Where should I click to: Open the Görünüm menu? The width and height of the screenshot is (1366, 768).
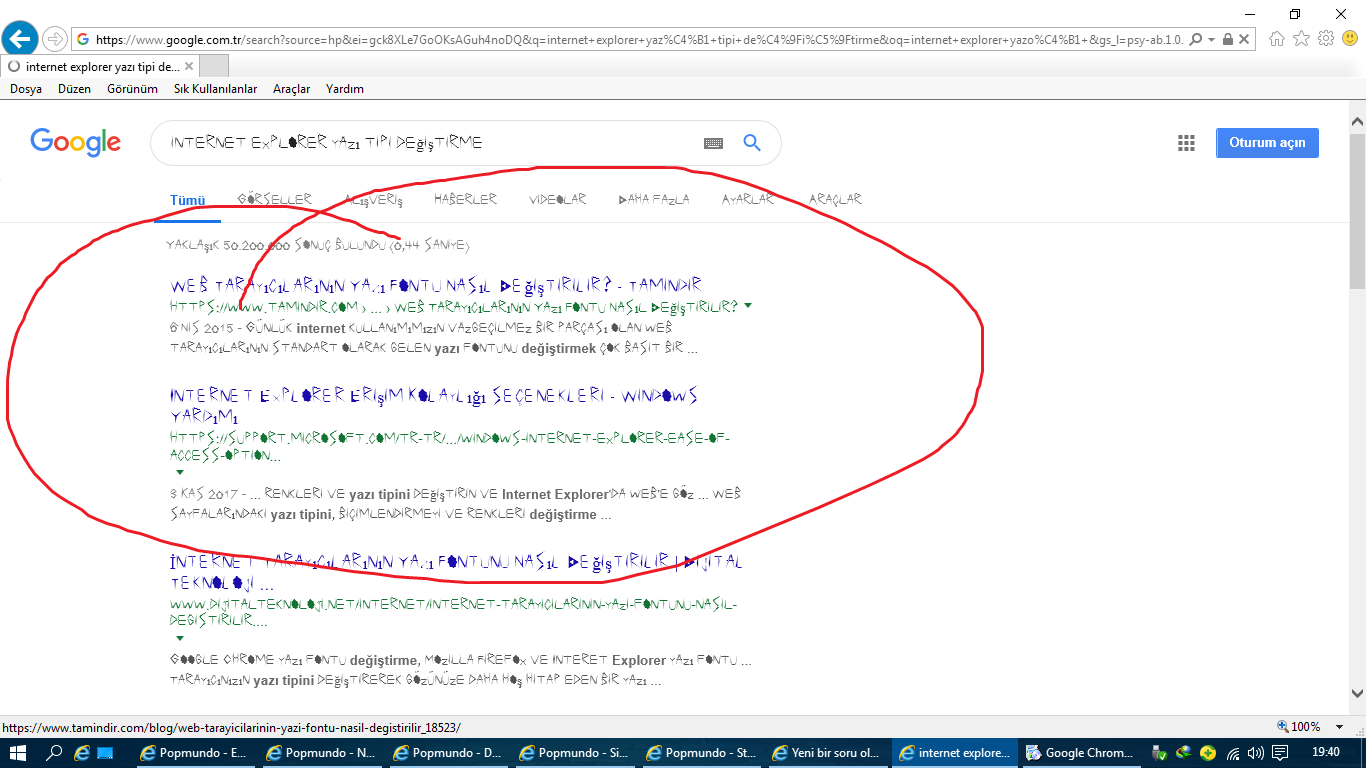point(133,89)
